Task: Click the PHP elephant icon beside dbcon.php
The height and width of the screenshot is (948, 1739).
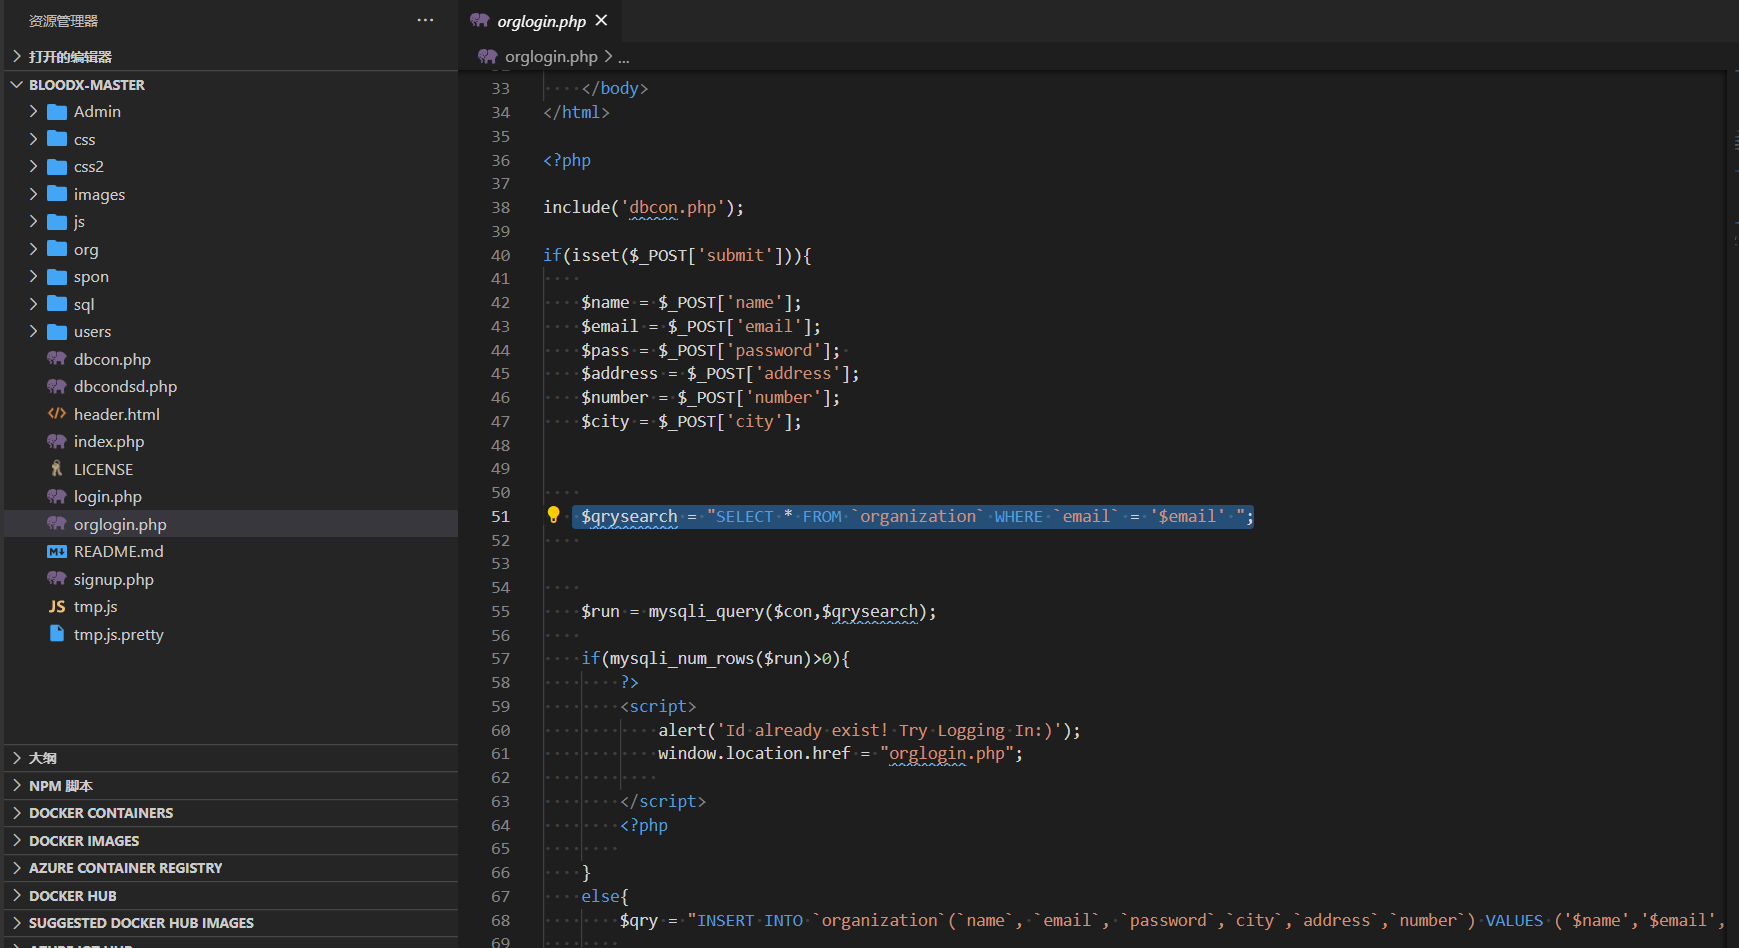Action: (57, 359)
